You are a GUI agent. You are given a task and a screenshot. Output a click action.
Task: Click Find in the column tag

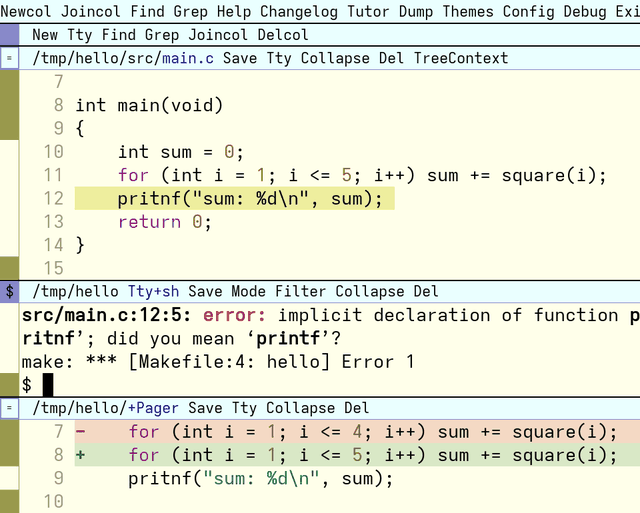click(119, 35)
